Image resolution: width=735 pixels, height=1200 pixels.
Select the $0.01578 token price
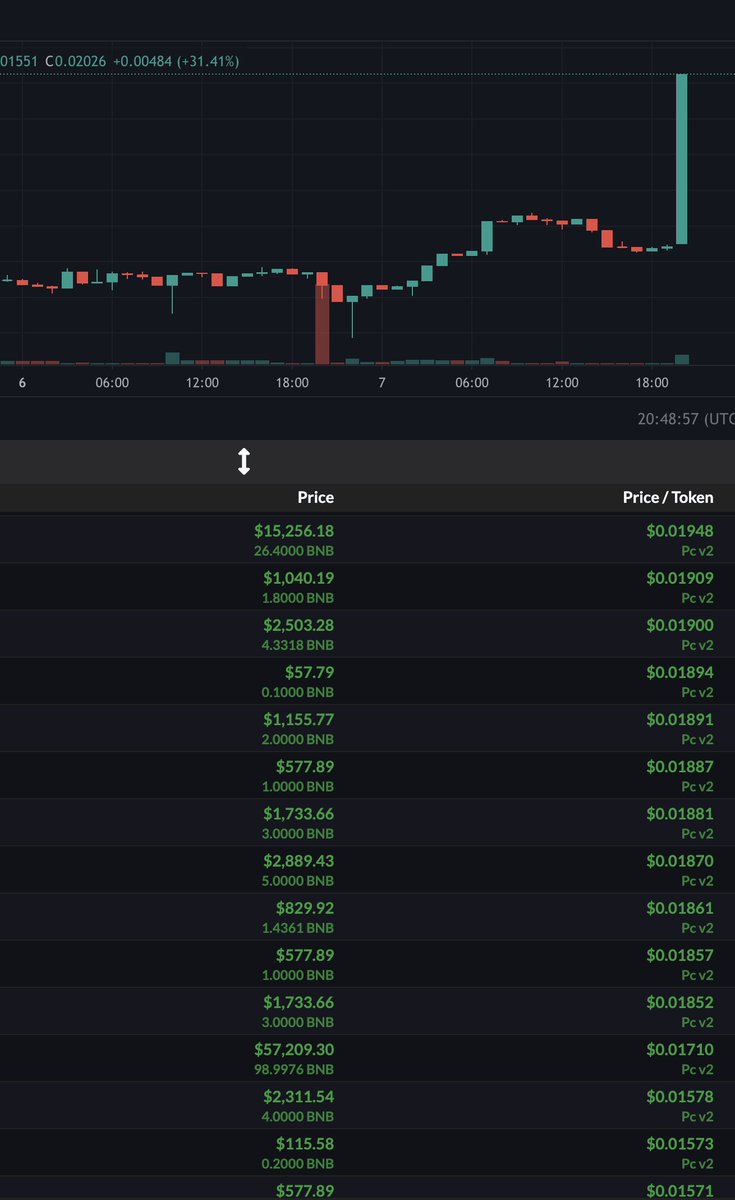(x=680, y=1096)
